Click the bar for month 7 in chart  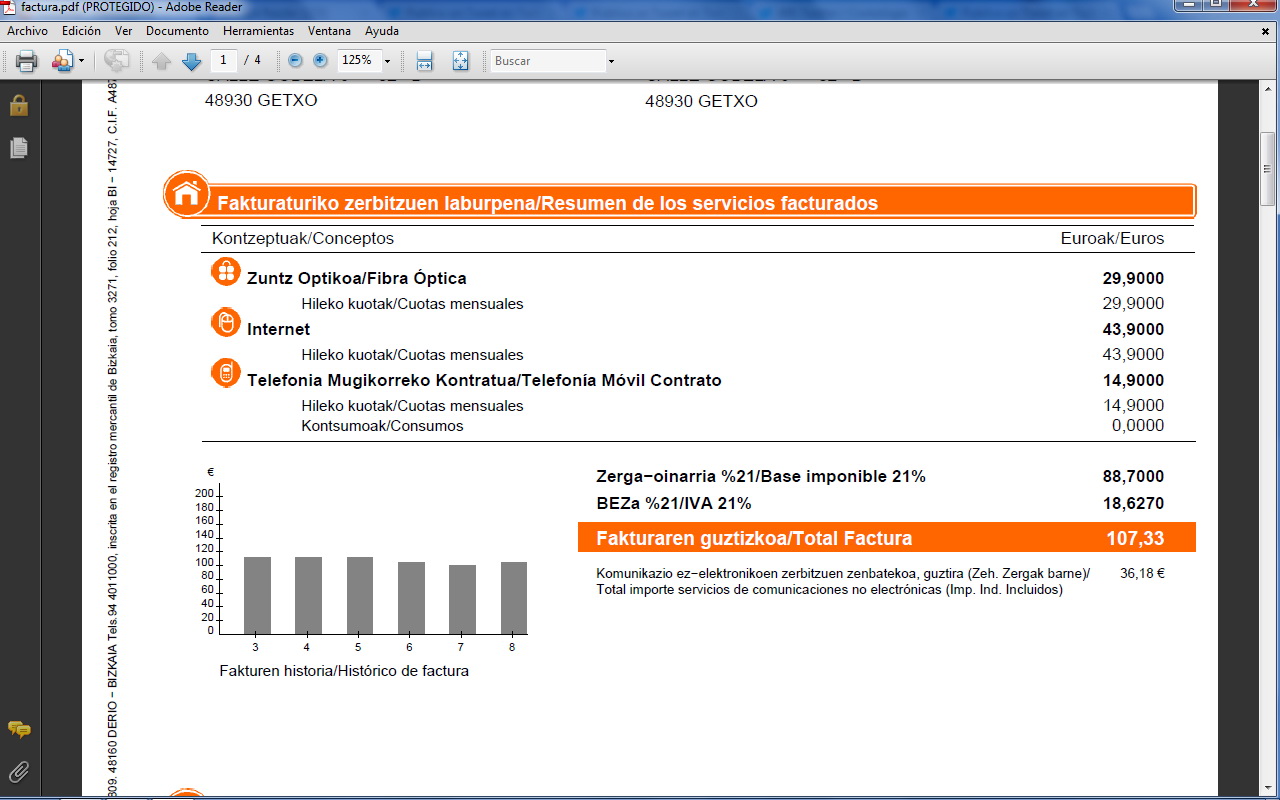coord(462,600)
